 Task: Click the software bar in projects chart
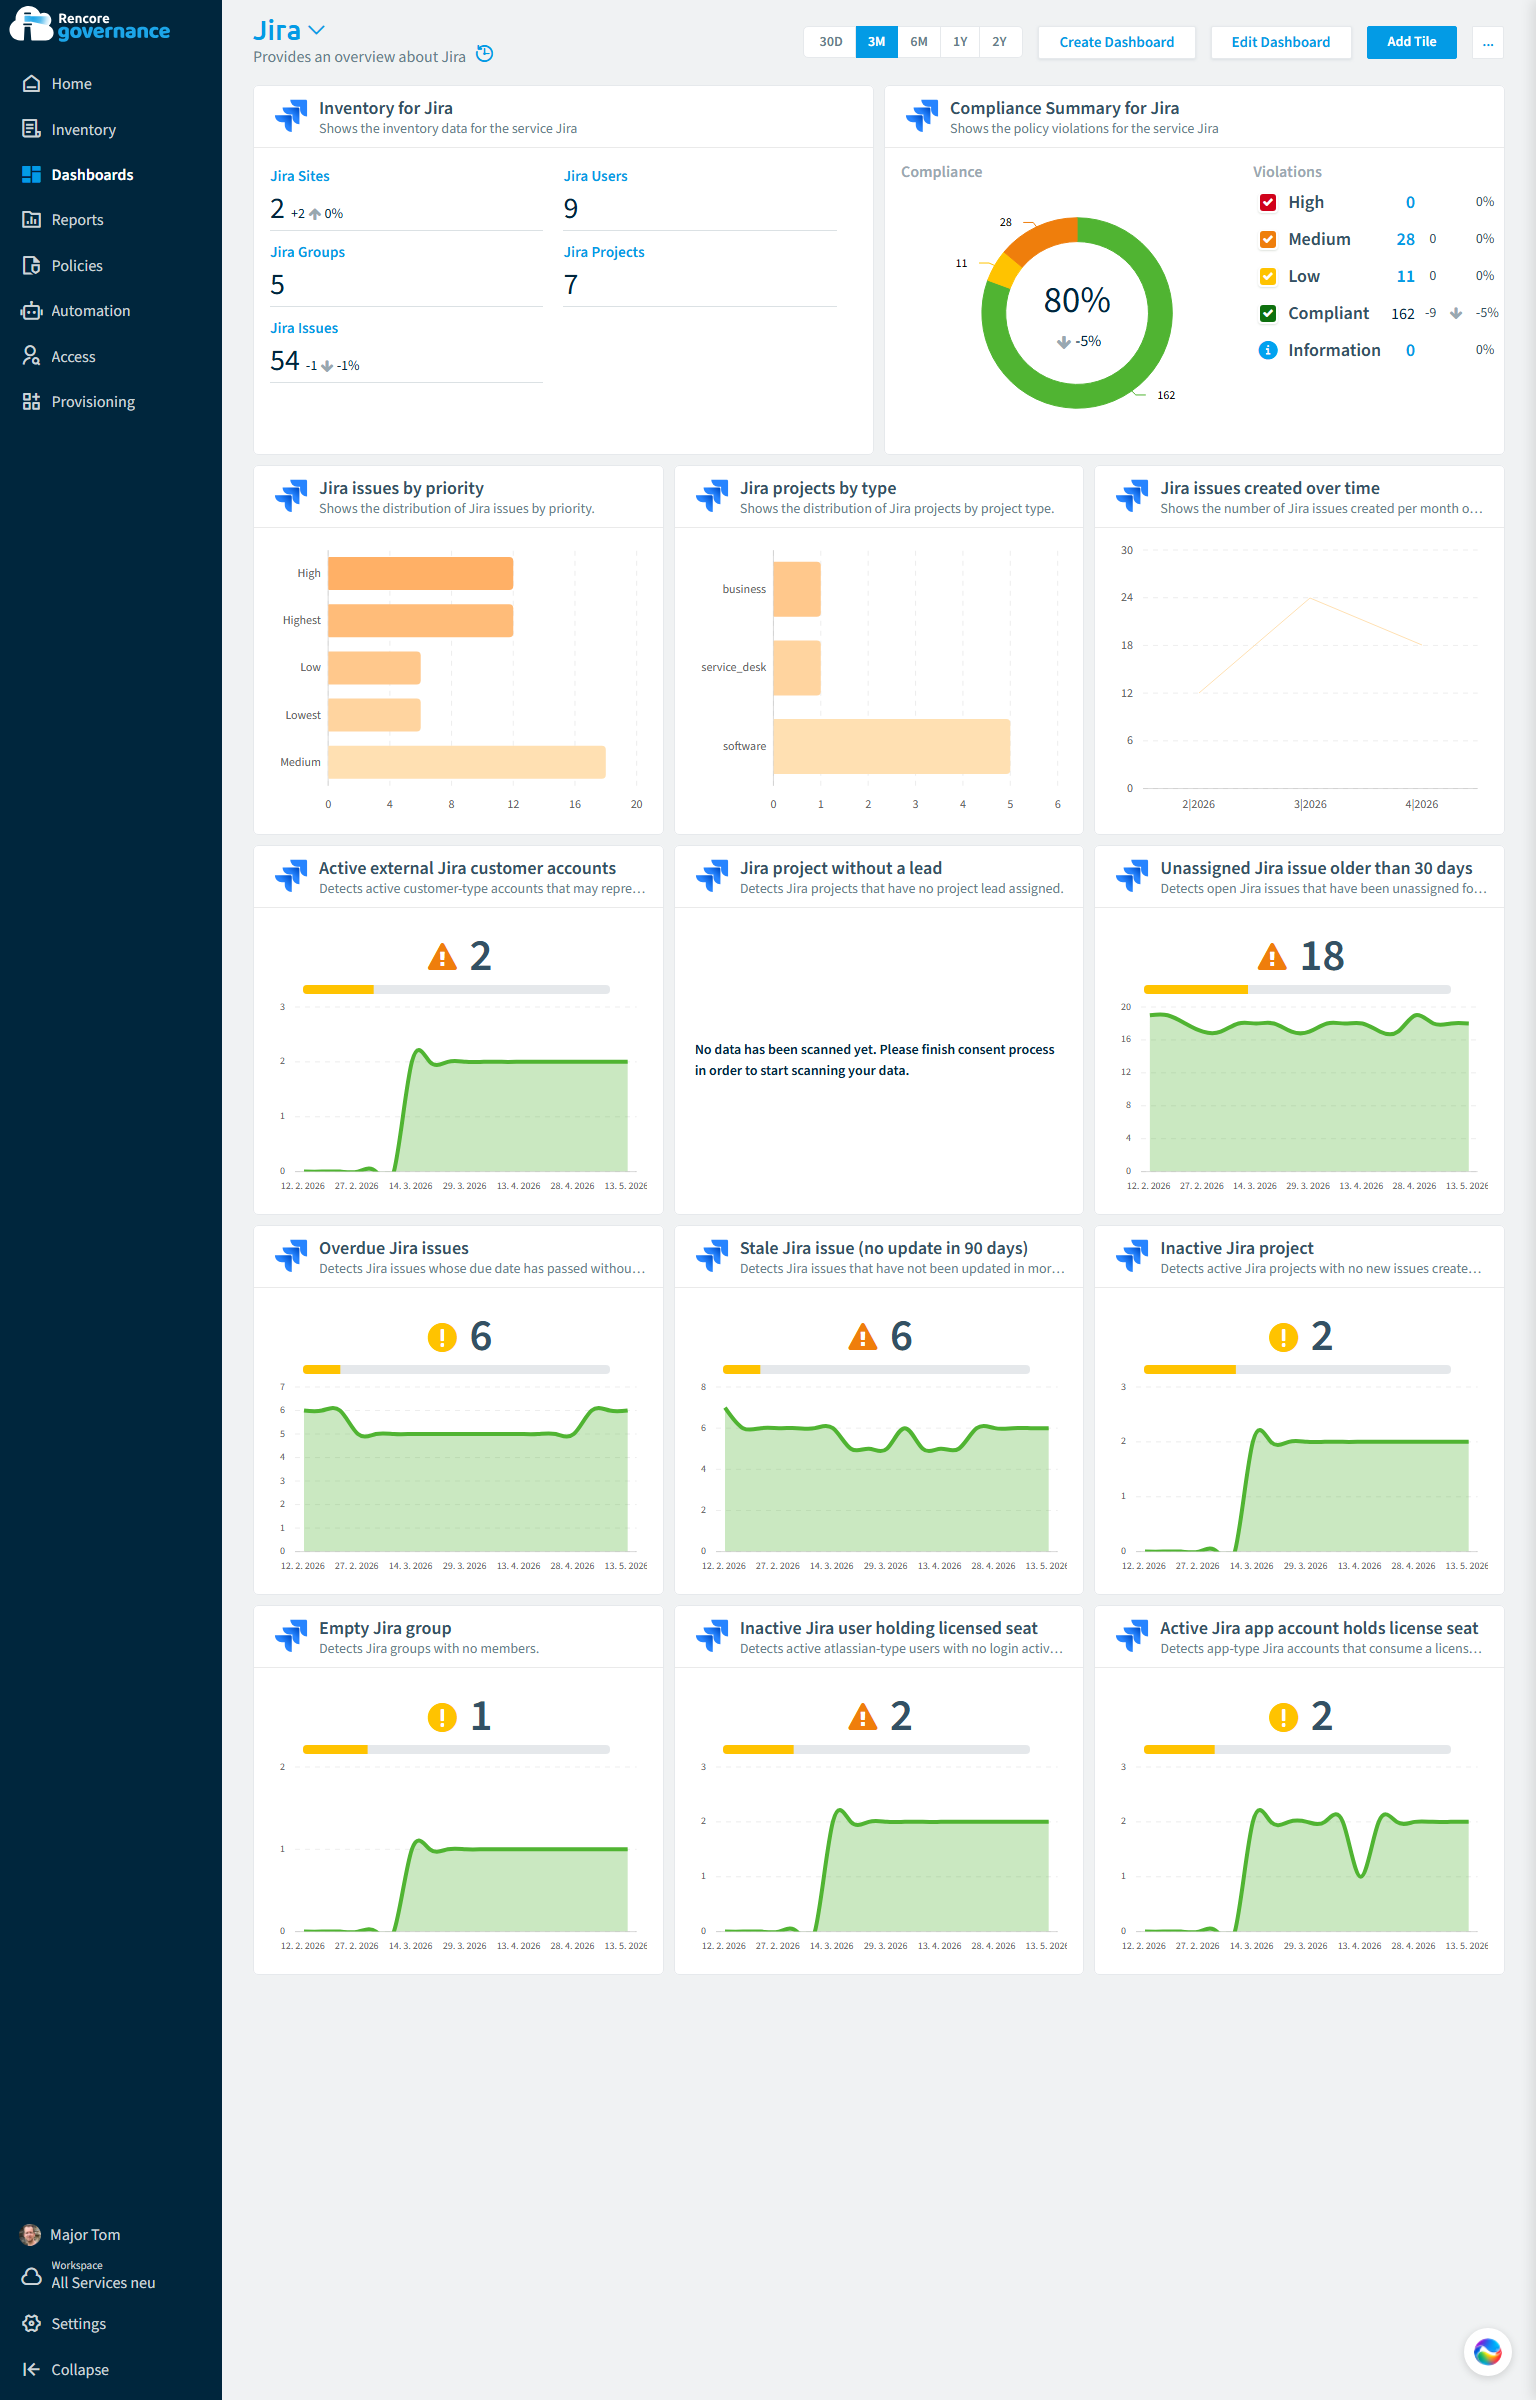pos(891,746)
